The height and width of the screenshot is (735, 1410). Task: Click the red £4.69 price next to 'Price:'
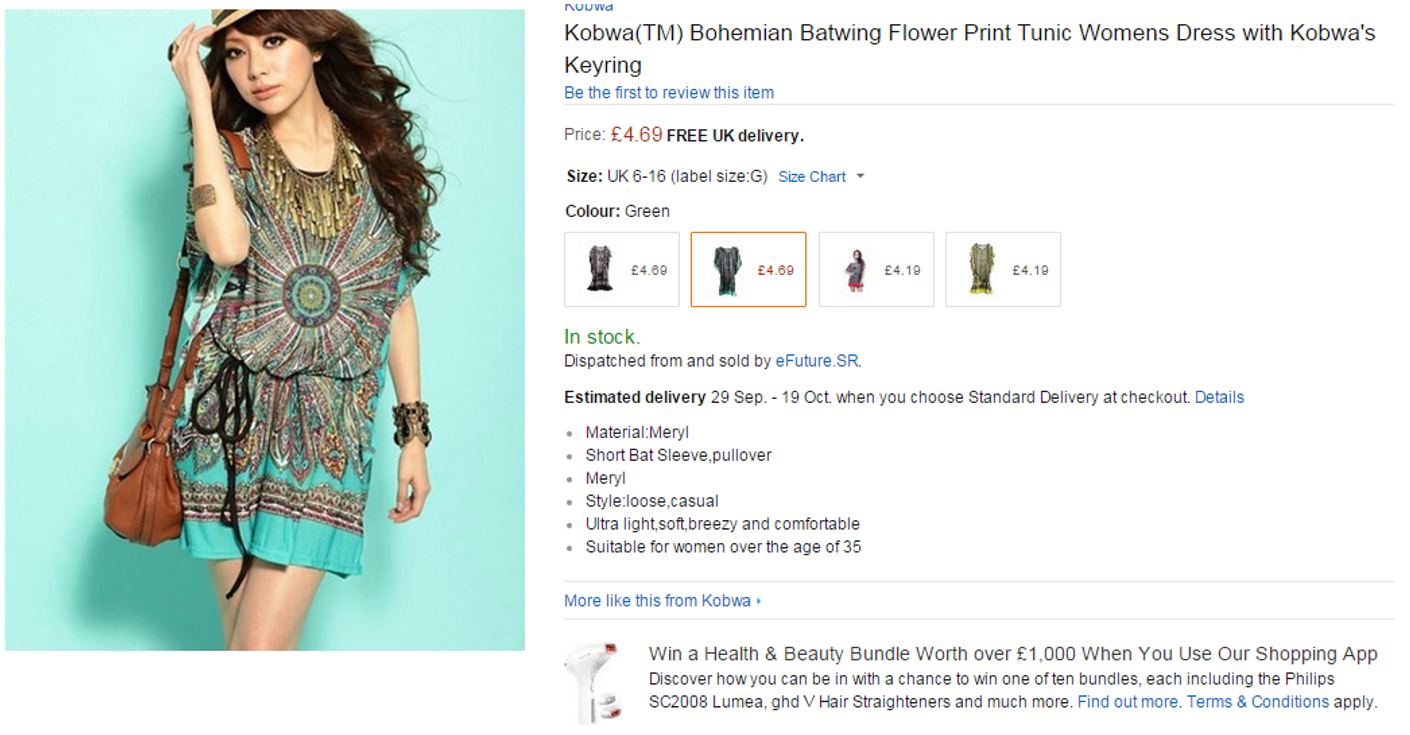[x=636, y=134]
